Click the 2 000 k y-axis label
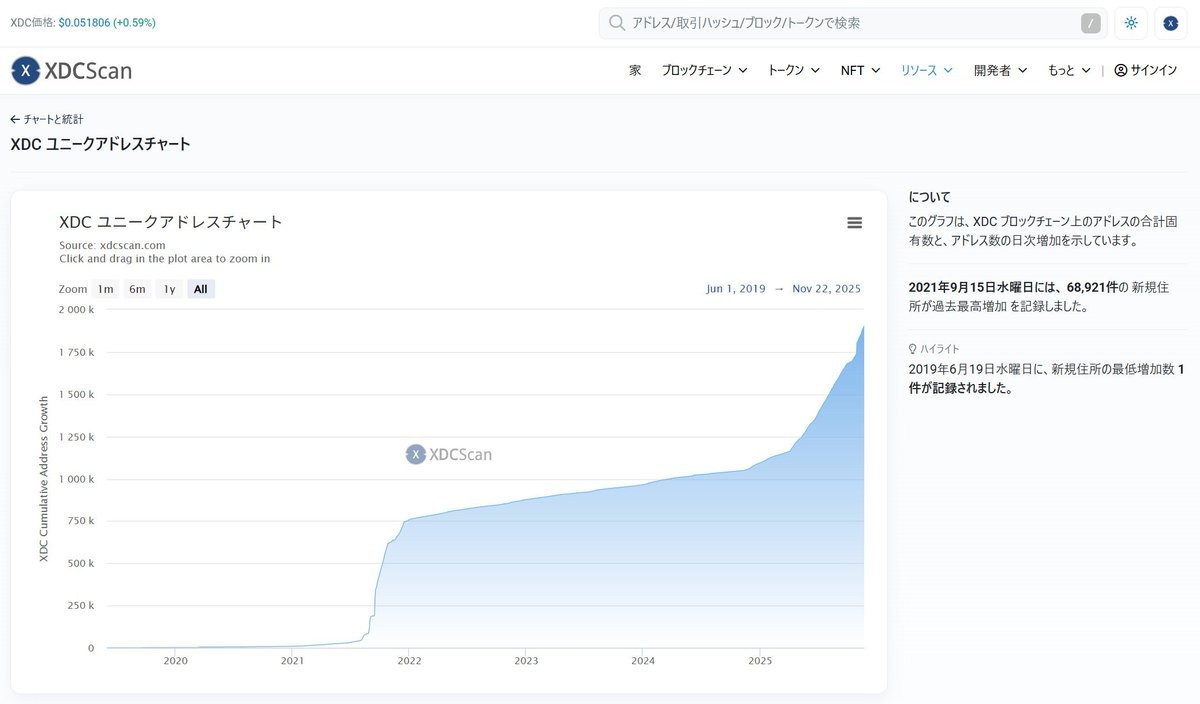1200x704 pixels. pos(76,310)
